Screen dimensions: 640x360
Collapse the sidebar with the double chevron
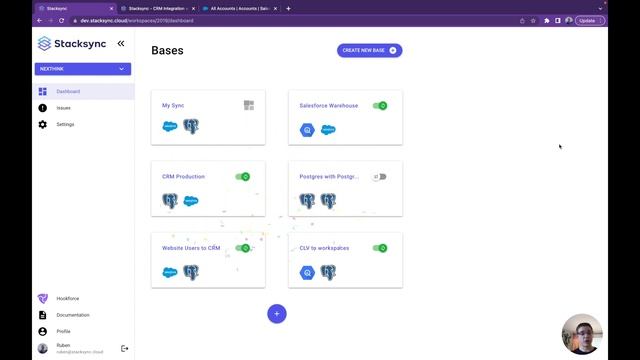(x=121, y=43)
